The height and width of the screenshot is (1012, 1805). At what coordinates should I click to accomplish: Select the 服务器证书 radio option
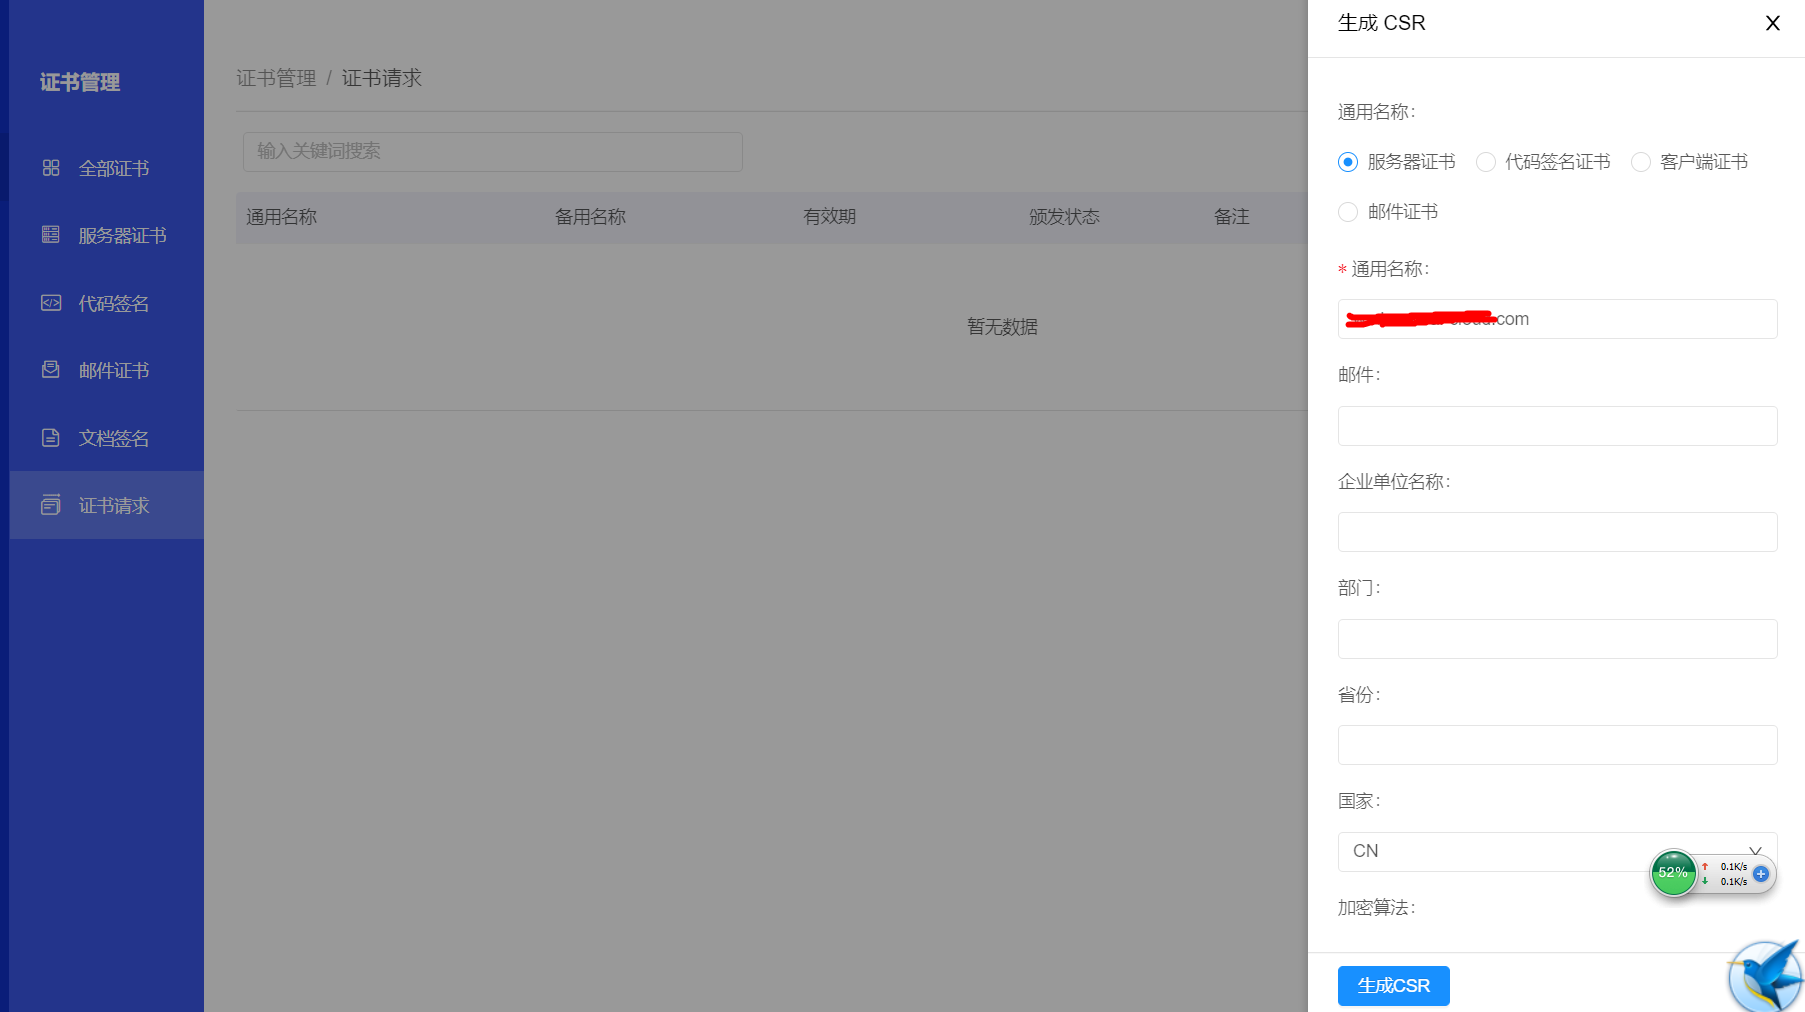(1348, 162)
